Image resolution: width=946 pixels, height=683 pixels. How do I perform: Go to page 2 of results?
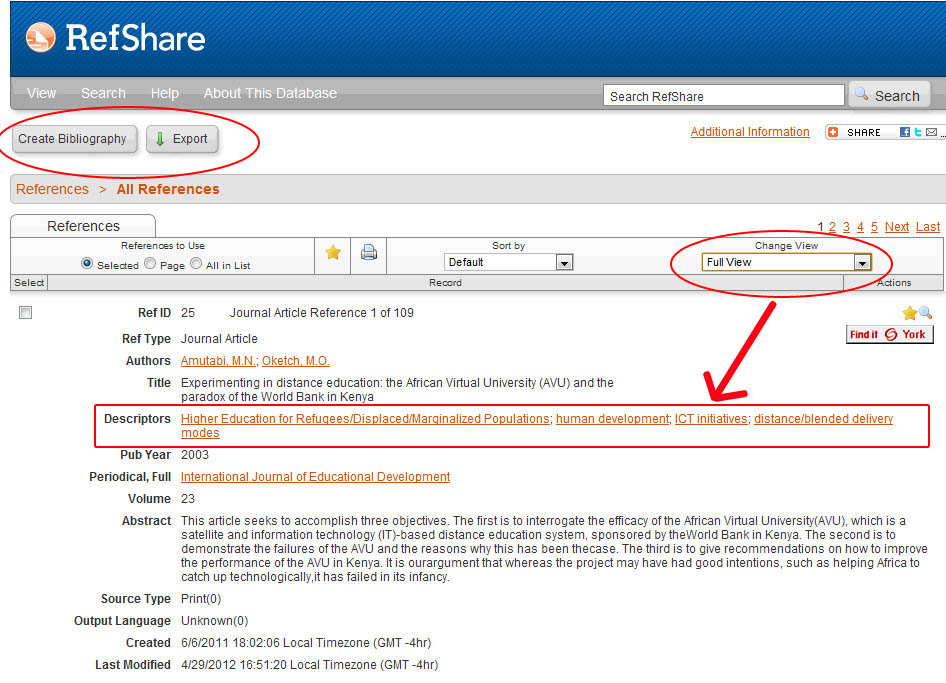pyautogui.click(x=833, y=227)
